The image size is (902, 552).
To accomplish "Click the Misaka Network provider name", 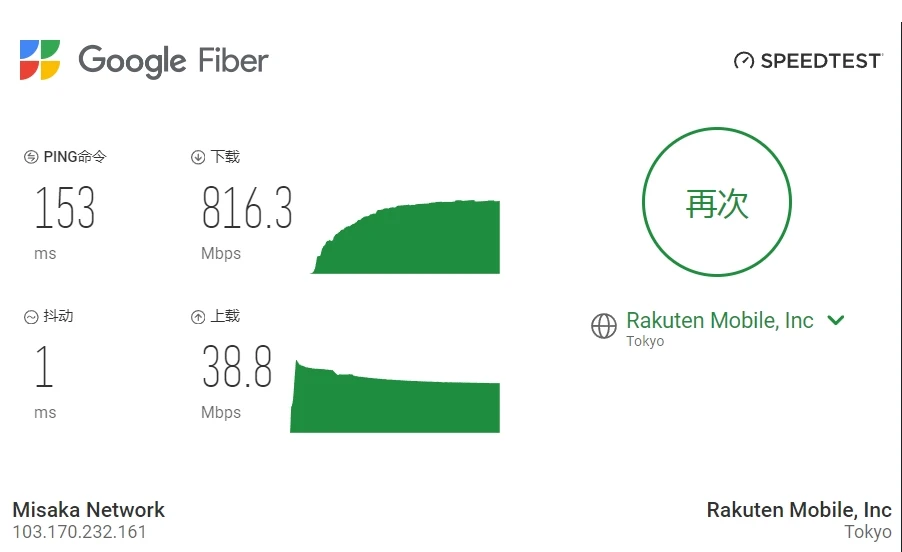I will pyautogui.click(x=89, y=510).
